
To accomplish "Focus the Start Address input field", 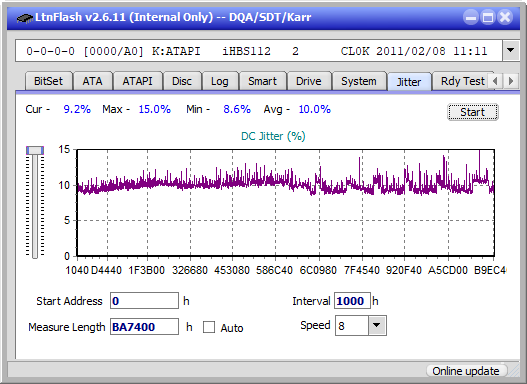I will click(x=144, y=301).
